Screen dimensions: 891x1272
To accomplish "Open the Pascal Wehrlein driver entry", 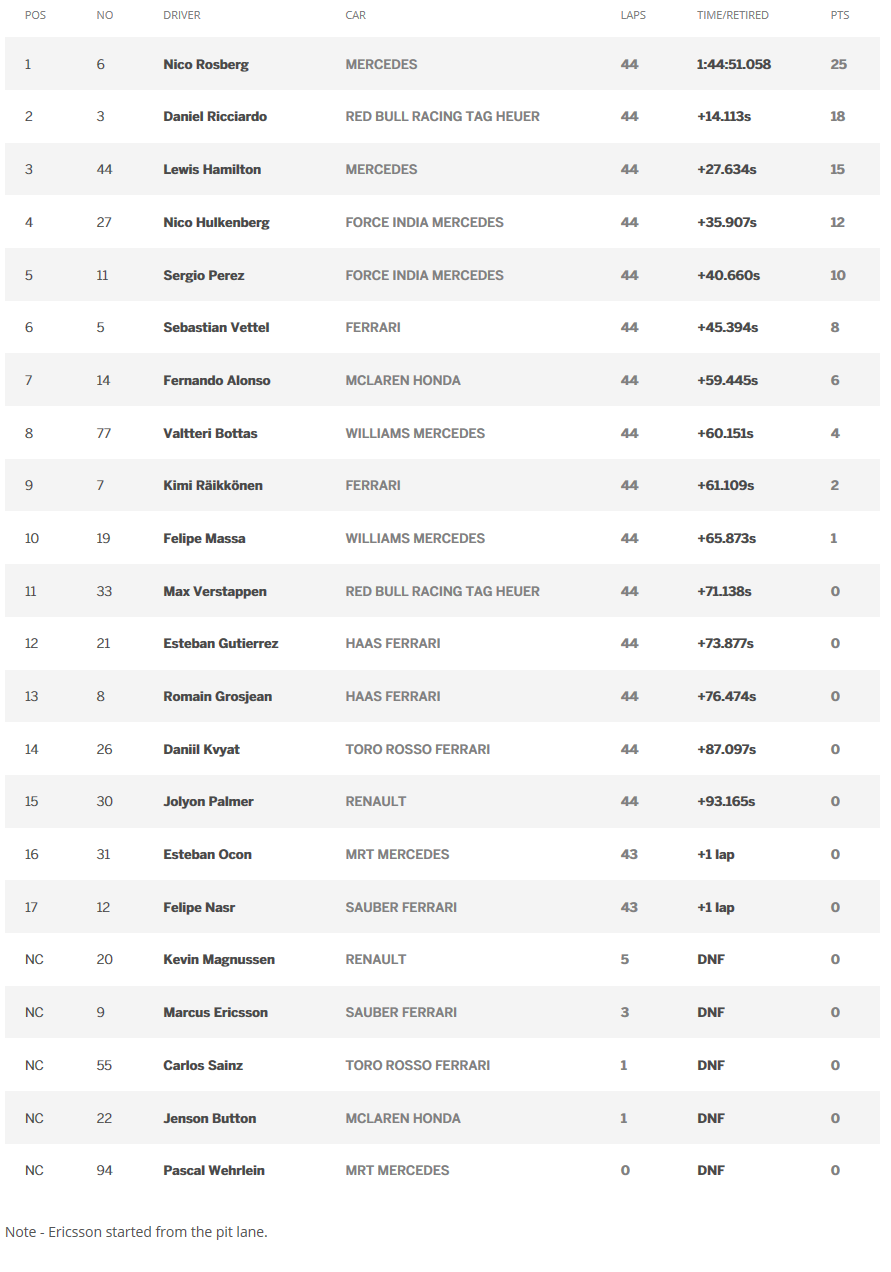I will 214,1170.
